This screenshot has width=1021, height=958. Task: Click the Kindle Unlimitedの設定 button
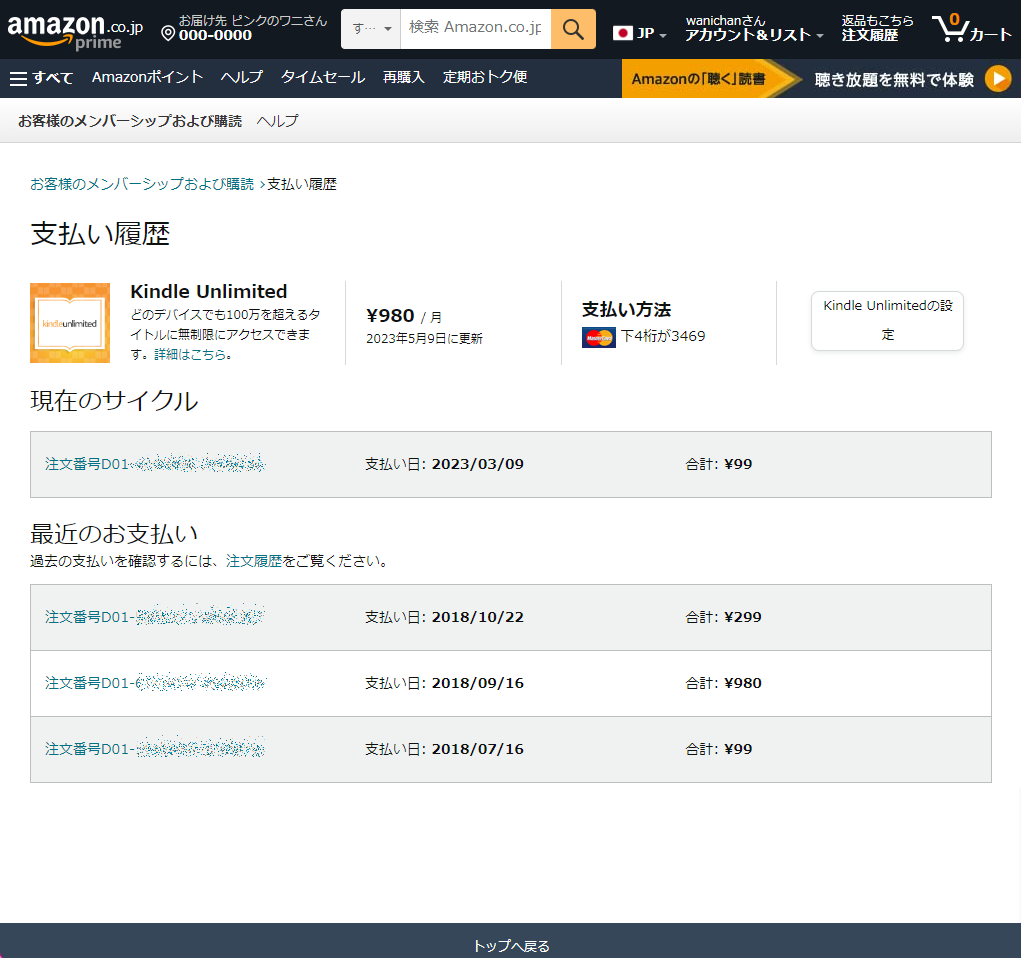pos(887,320)
